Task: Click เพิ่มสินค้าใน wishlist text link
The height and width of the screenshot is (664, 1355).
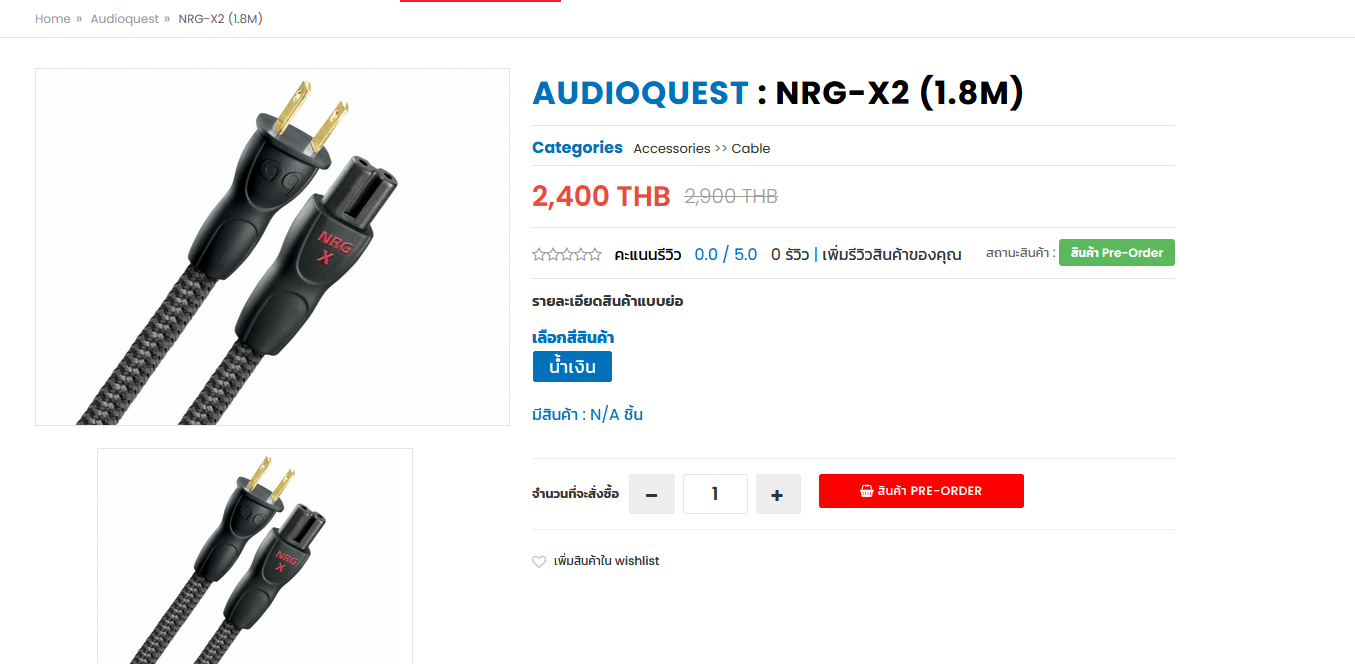Action: (607, 561)
